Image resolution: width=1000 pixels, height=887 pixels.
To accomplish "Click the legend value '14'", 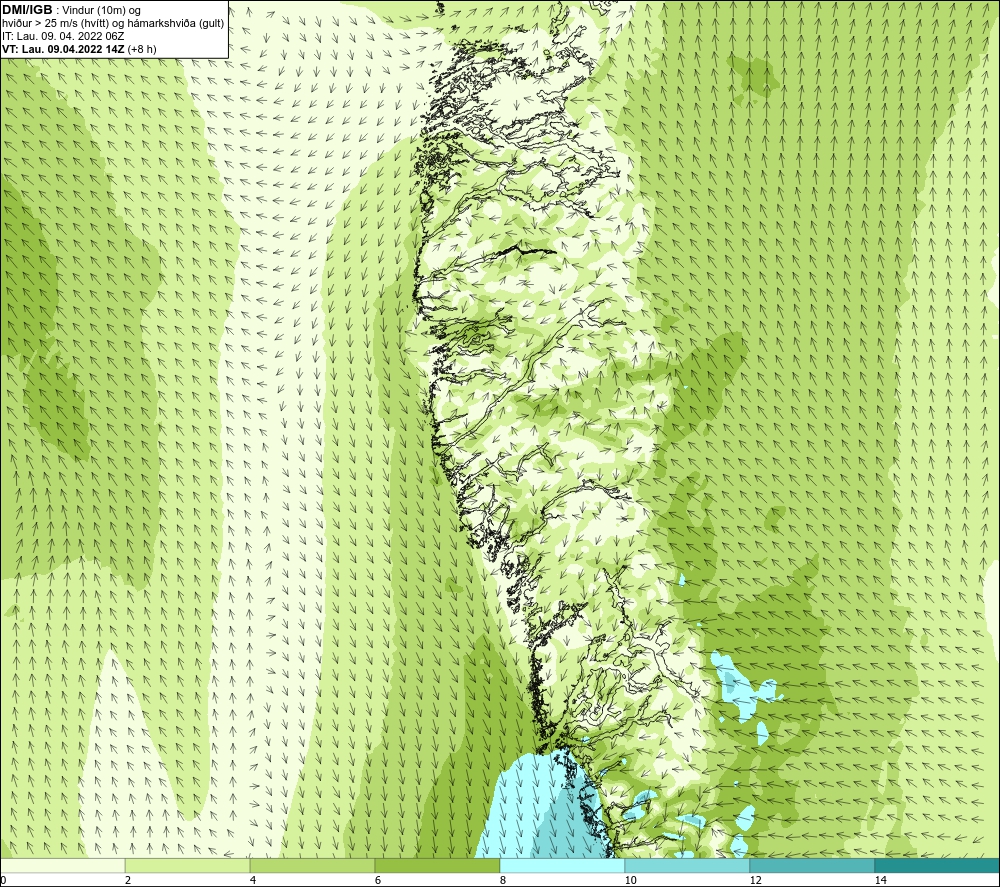I will [x=880, y=880].
